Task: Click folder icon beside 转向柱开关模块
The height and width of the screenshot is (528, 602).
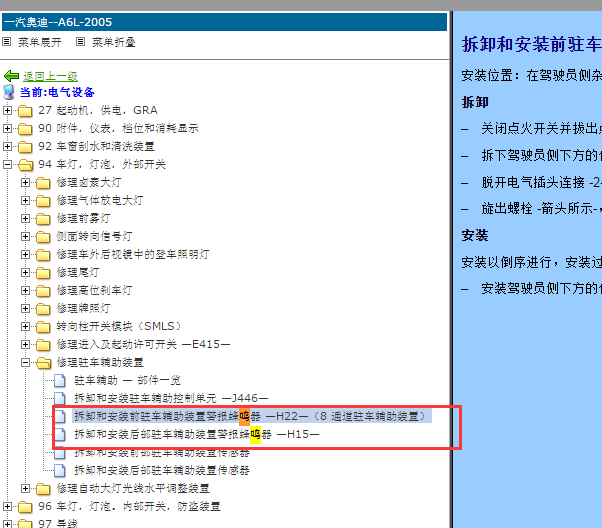Action: [x=43, y=327]
